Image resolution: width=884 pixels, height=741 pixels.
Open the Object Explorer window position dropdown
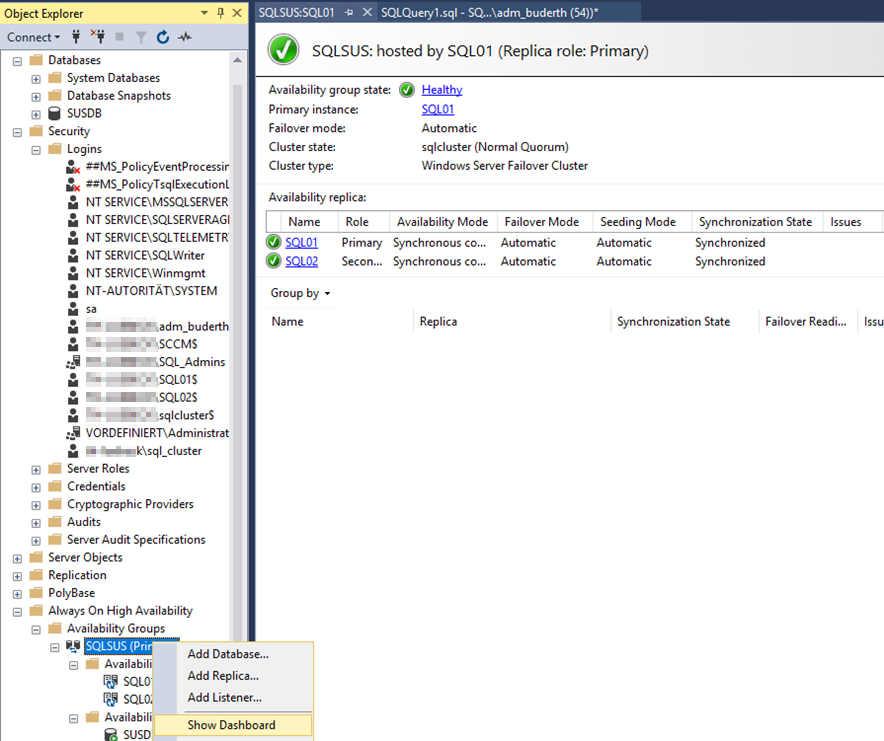204,13
